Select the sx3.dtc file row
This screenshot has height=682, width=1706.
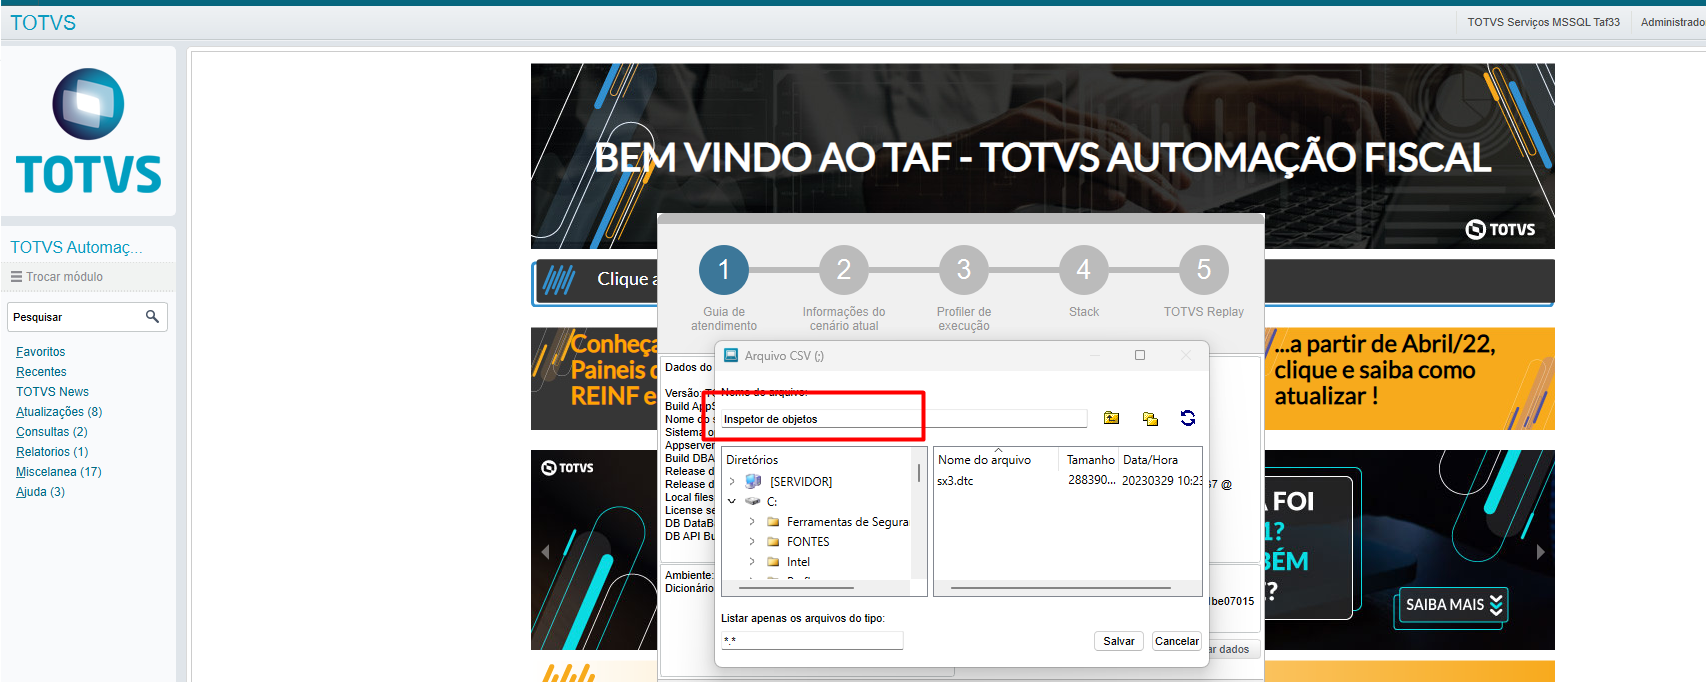[x=1068, y=481]
